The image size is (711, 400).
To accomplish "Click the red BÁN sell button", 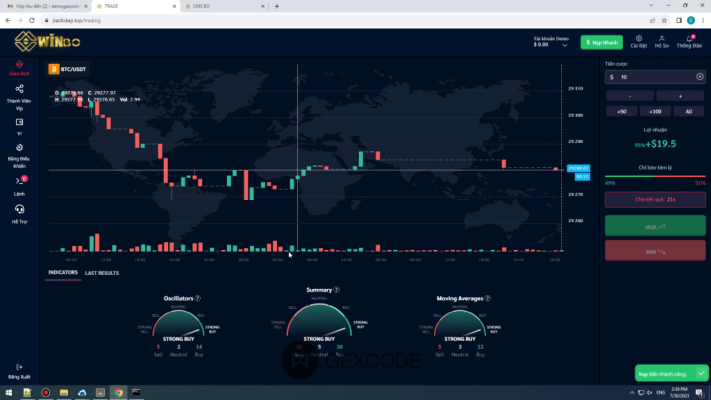I will pos(655,251).
